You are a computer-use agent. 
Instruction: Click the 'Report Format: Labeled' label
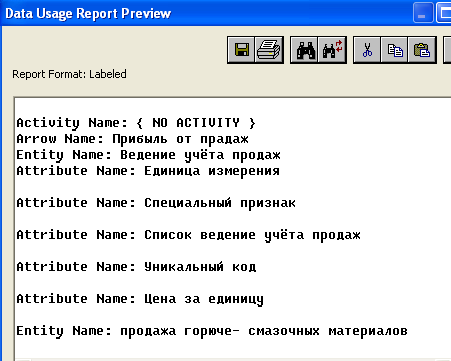pos(69,74)
